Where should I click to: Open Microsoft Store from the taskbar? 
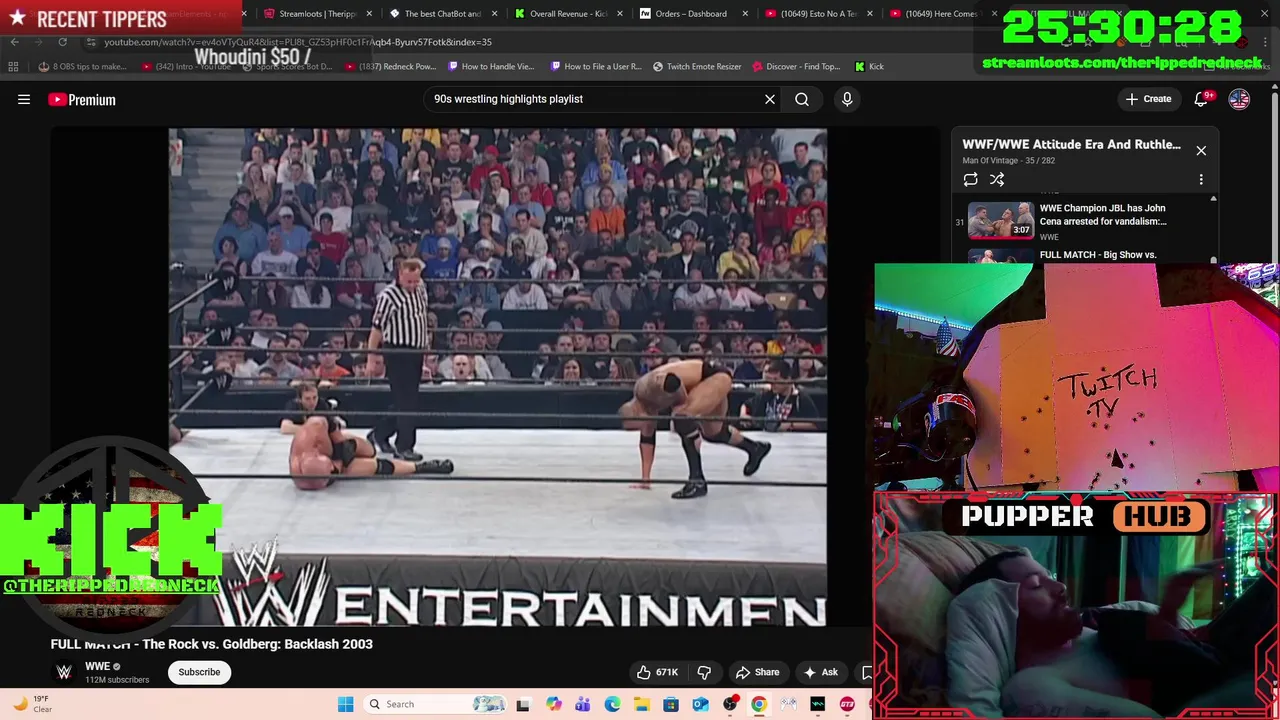tap(670, 704)
